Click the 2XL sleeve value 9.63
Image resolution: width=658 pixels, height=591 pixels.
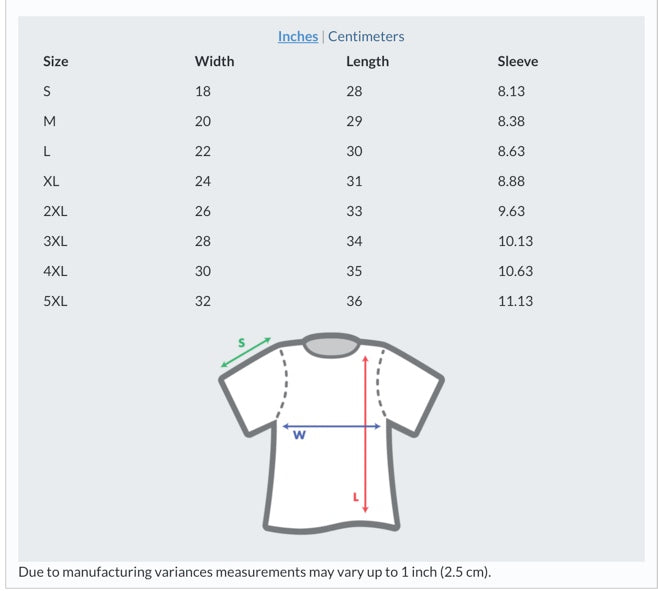511,211
